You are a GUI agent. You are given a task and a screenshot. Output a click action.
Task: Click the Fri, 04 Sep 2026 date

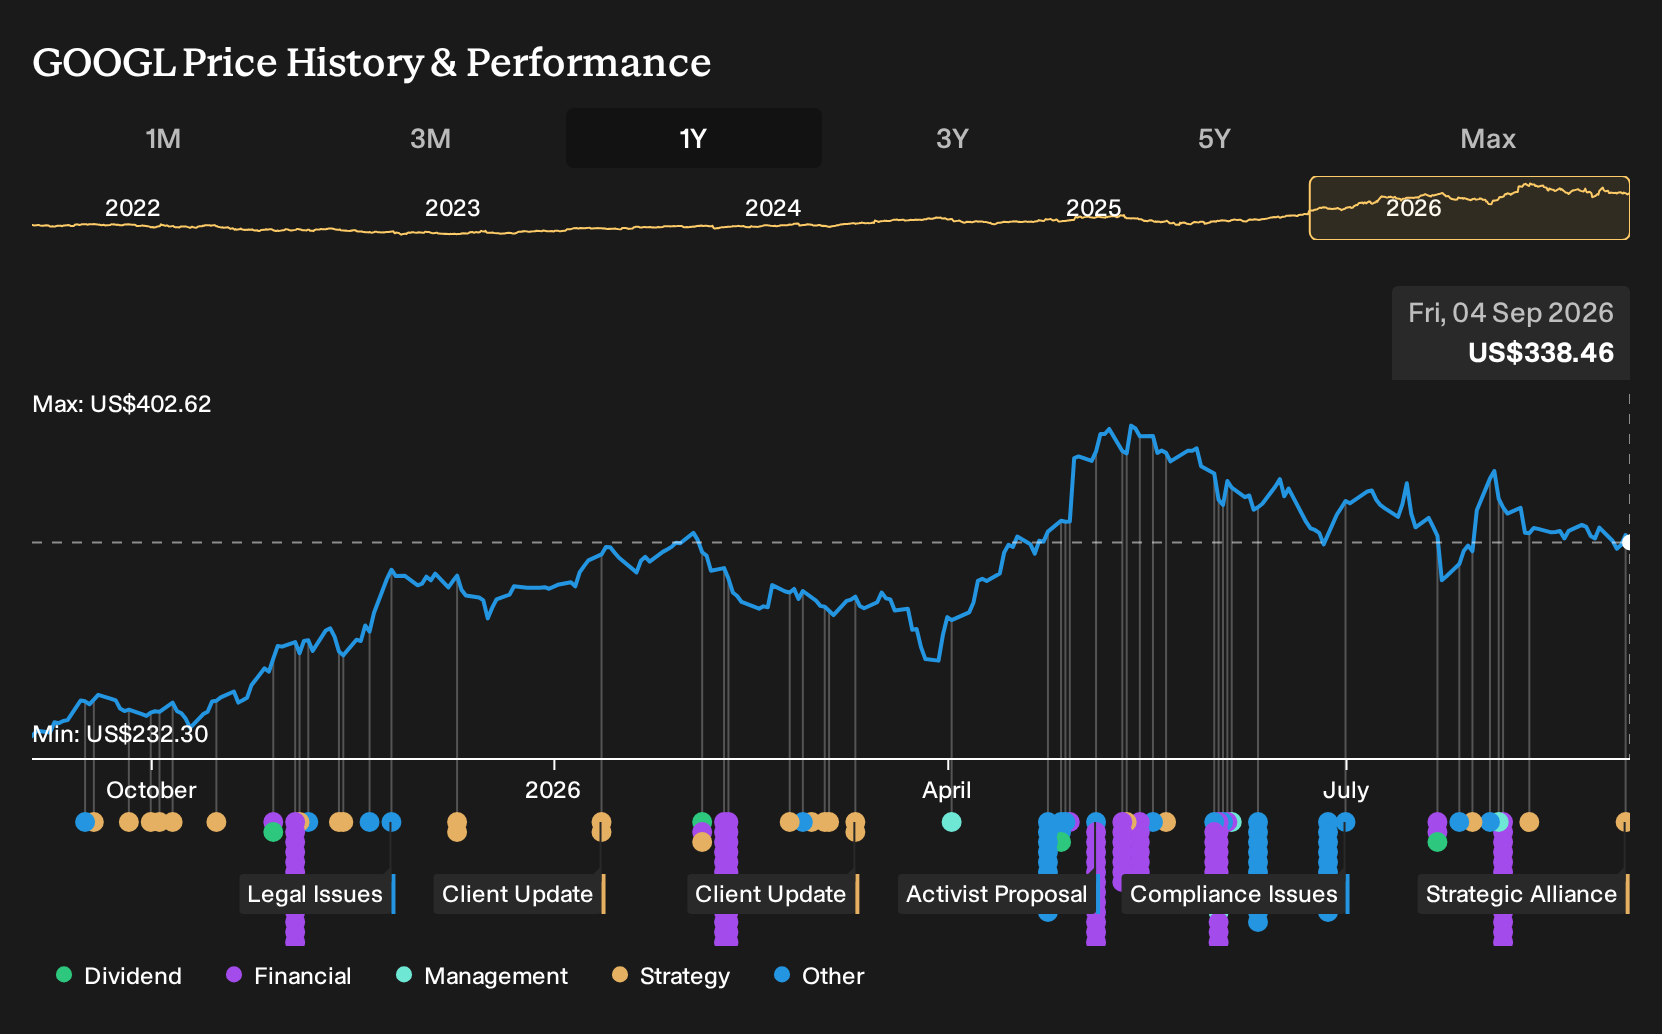pos(1511,313)
